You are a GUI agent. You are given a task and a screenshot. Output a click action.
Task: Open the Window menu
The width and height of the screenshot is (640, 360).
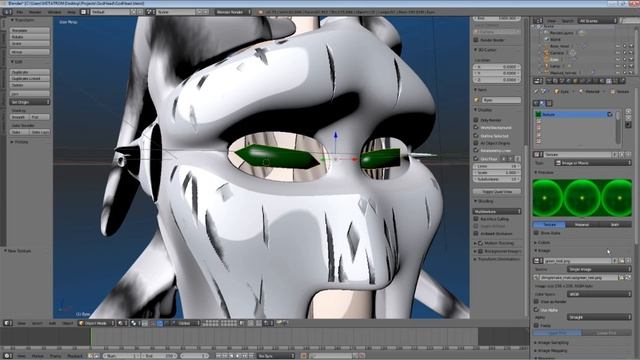click(x=54, y=12)
